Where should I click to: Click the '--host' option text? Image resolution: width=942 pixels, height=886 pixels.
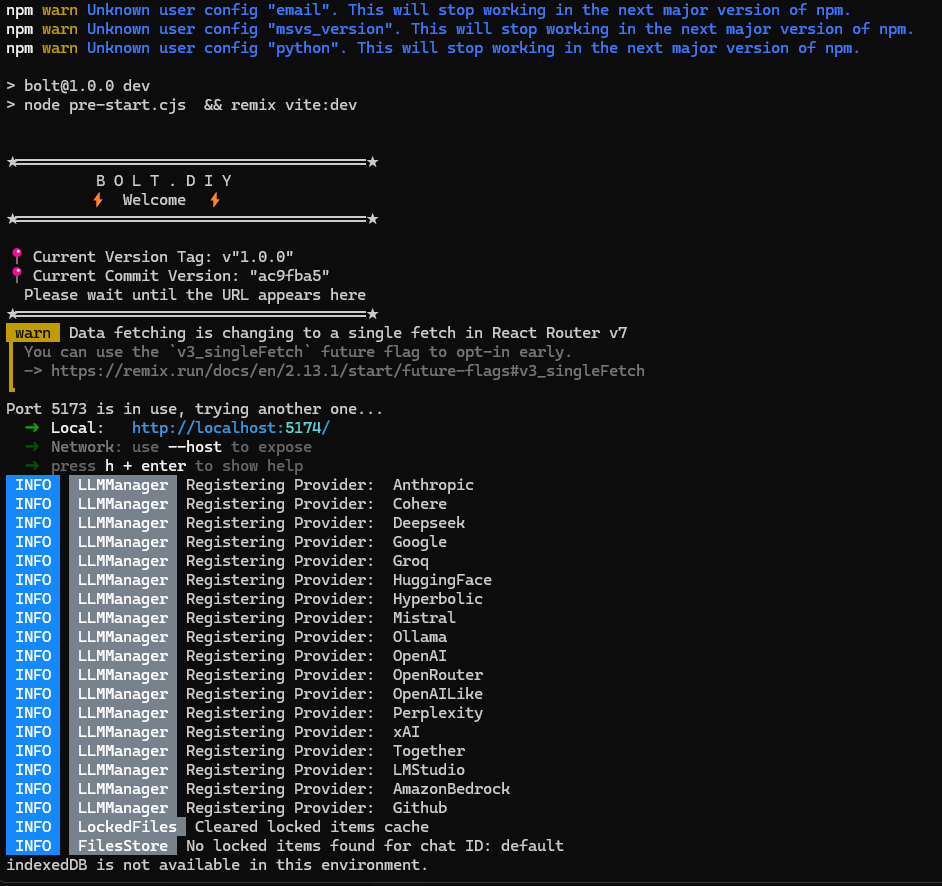(194, 447)
